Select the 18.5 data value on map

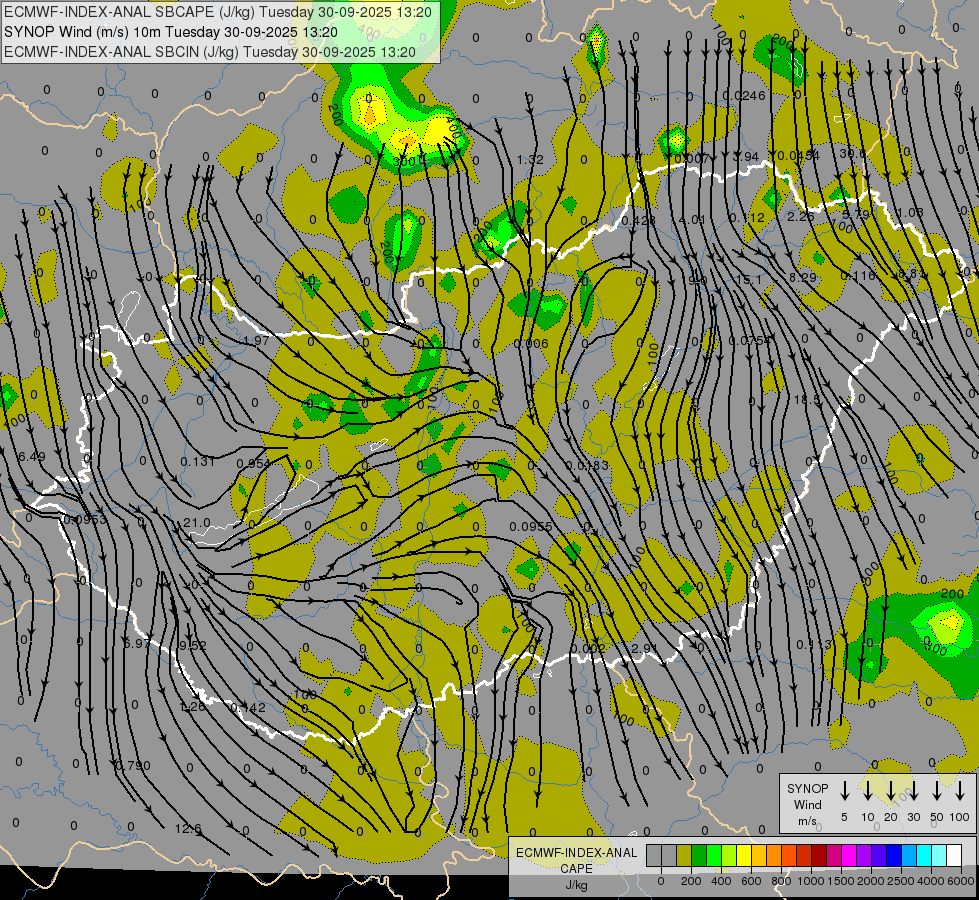tap(806, 399)
